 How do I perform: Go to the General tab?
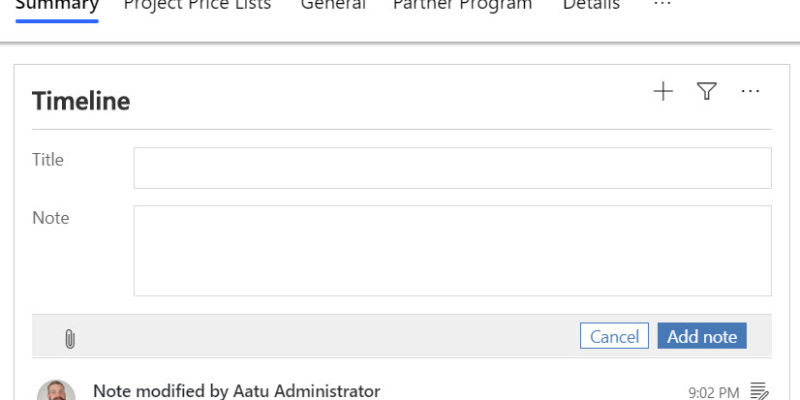click(333, 5)
